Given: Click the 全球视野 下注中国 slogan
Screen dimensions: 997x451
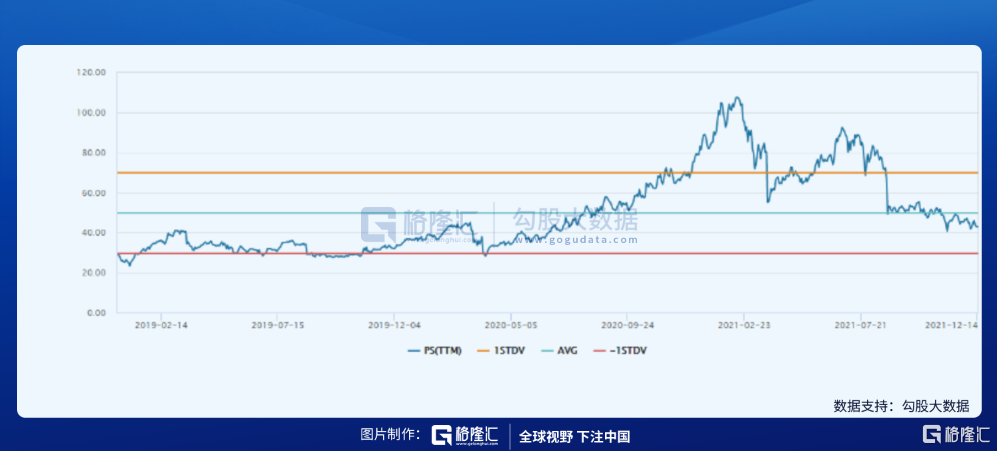Looking at the screenshot, I should (574, 437).
